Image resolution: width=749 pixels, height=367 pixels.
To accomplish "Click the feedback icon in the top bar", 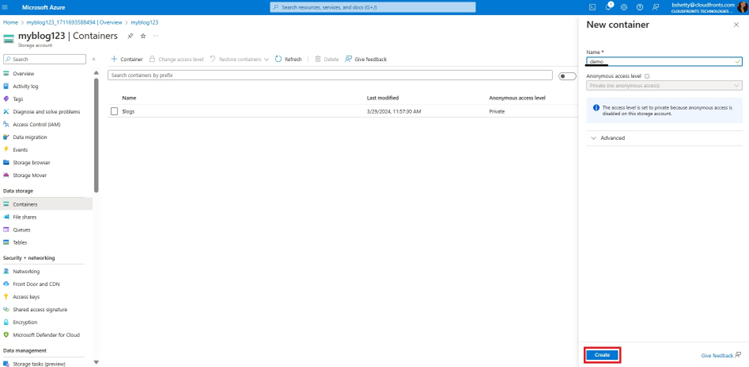I will click(x=655, y=7).
